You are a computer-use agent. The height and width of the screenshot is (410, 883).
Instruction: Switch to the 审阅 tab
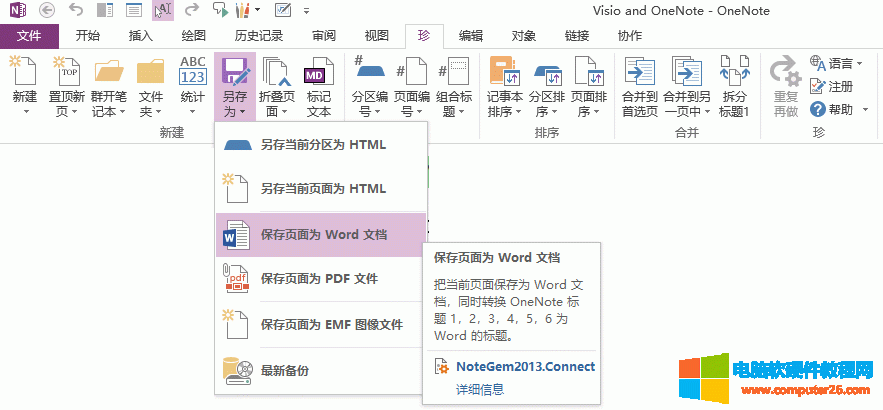324,37
